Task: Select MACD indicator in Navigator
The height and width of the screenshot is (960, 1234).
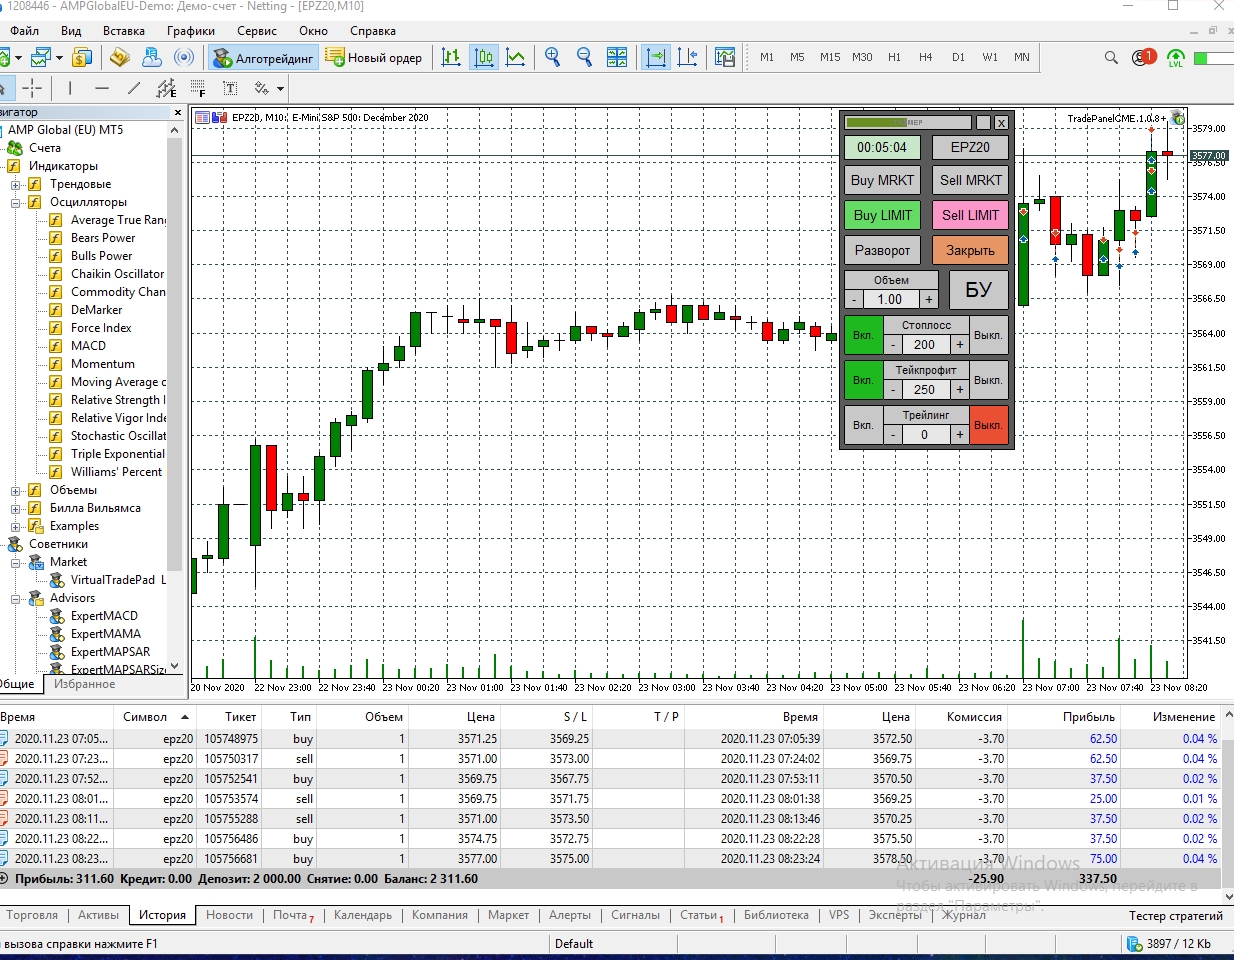Action: [88, 346]
